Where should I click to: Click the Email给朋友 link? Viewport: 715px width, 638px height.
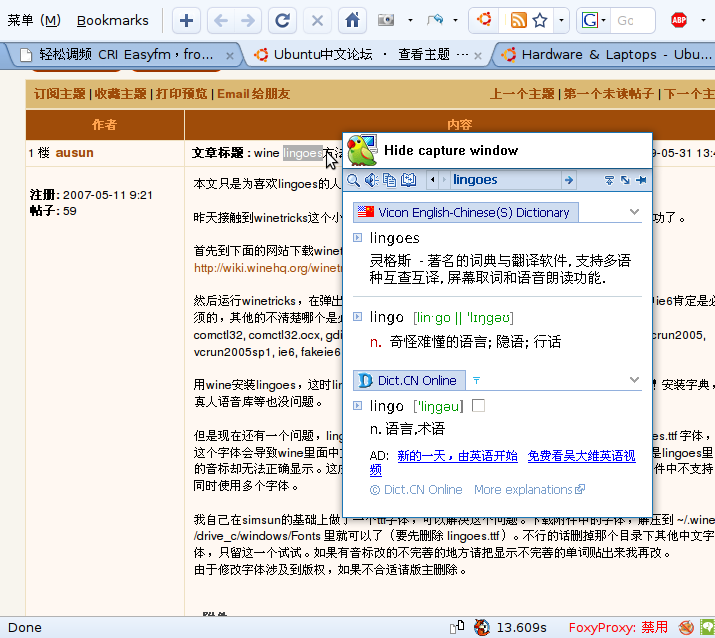(254, 94)
